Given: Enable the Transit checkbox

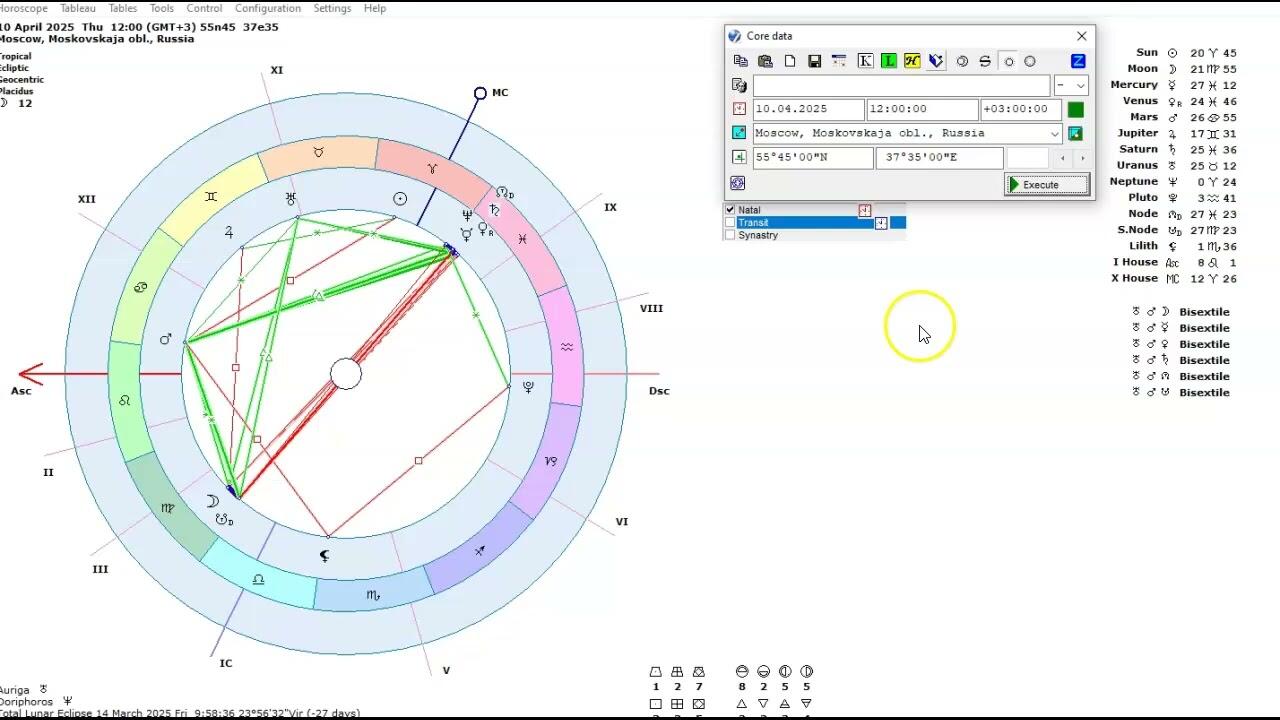Looking at the screenshot, I should [730, 223].
